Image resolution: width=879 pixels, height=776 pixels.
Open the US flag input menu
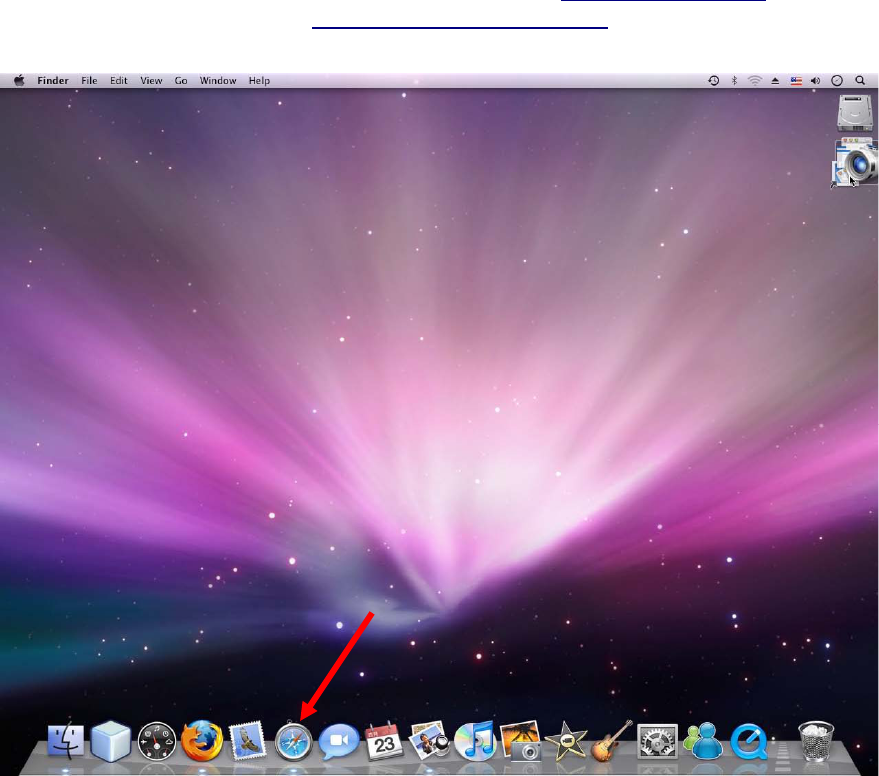point(796,81)
